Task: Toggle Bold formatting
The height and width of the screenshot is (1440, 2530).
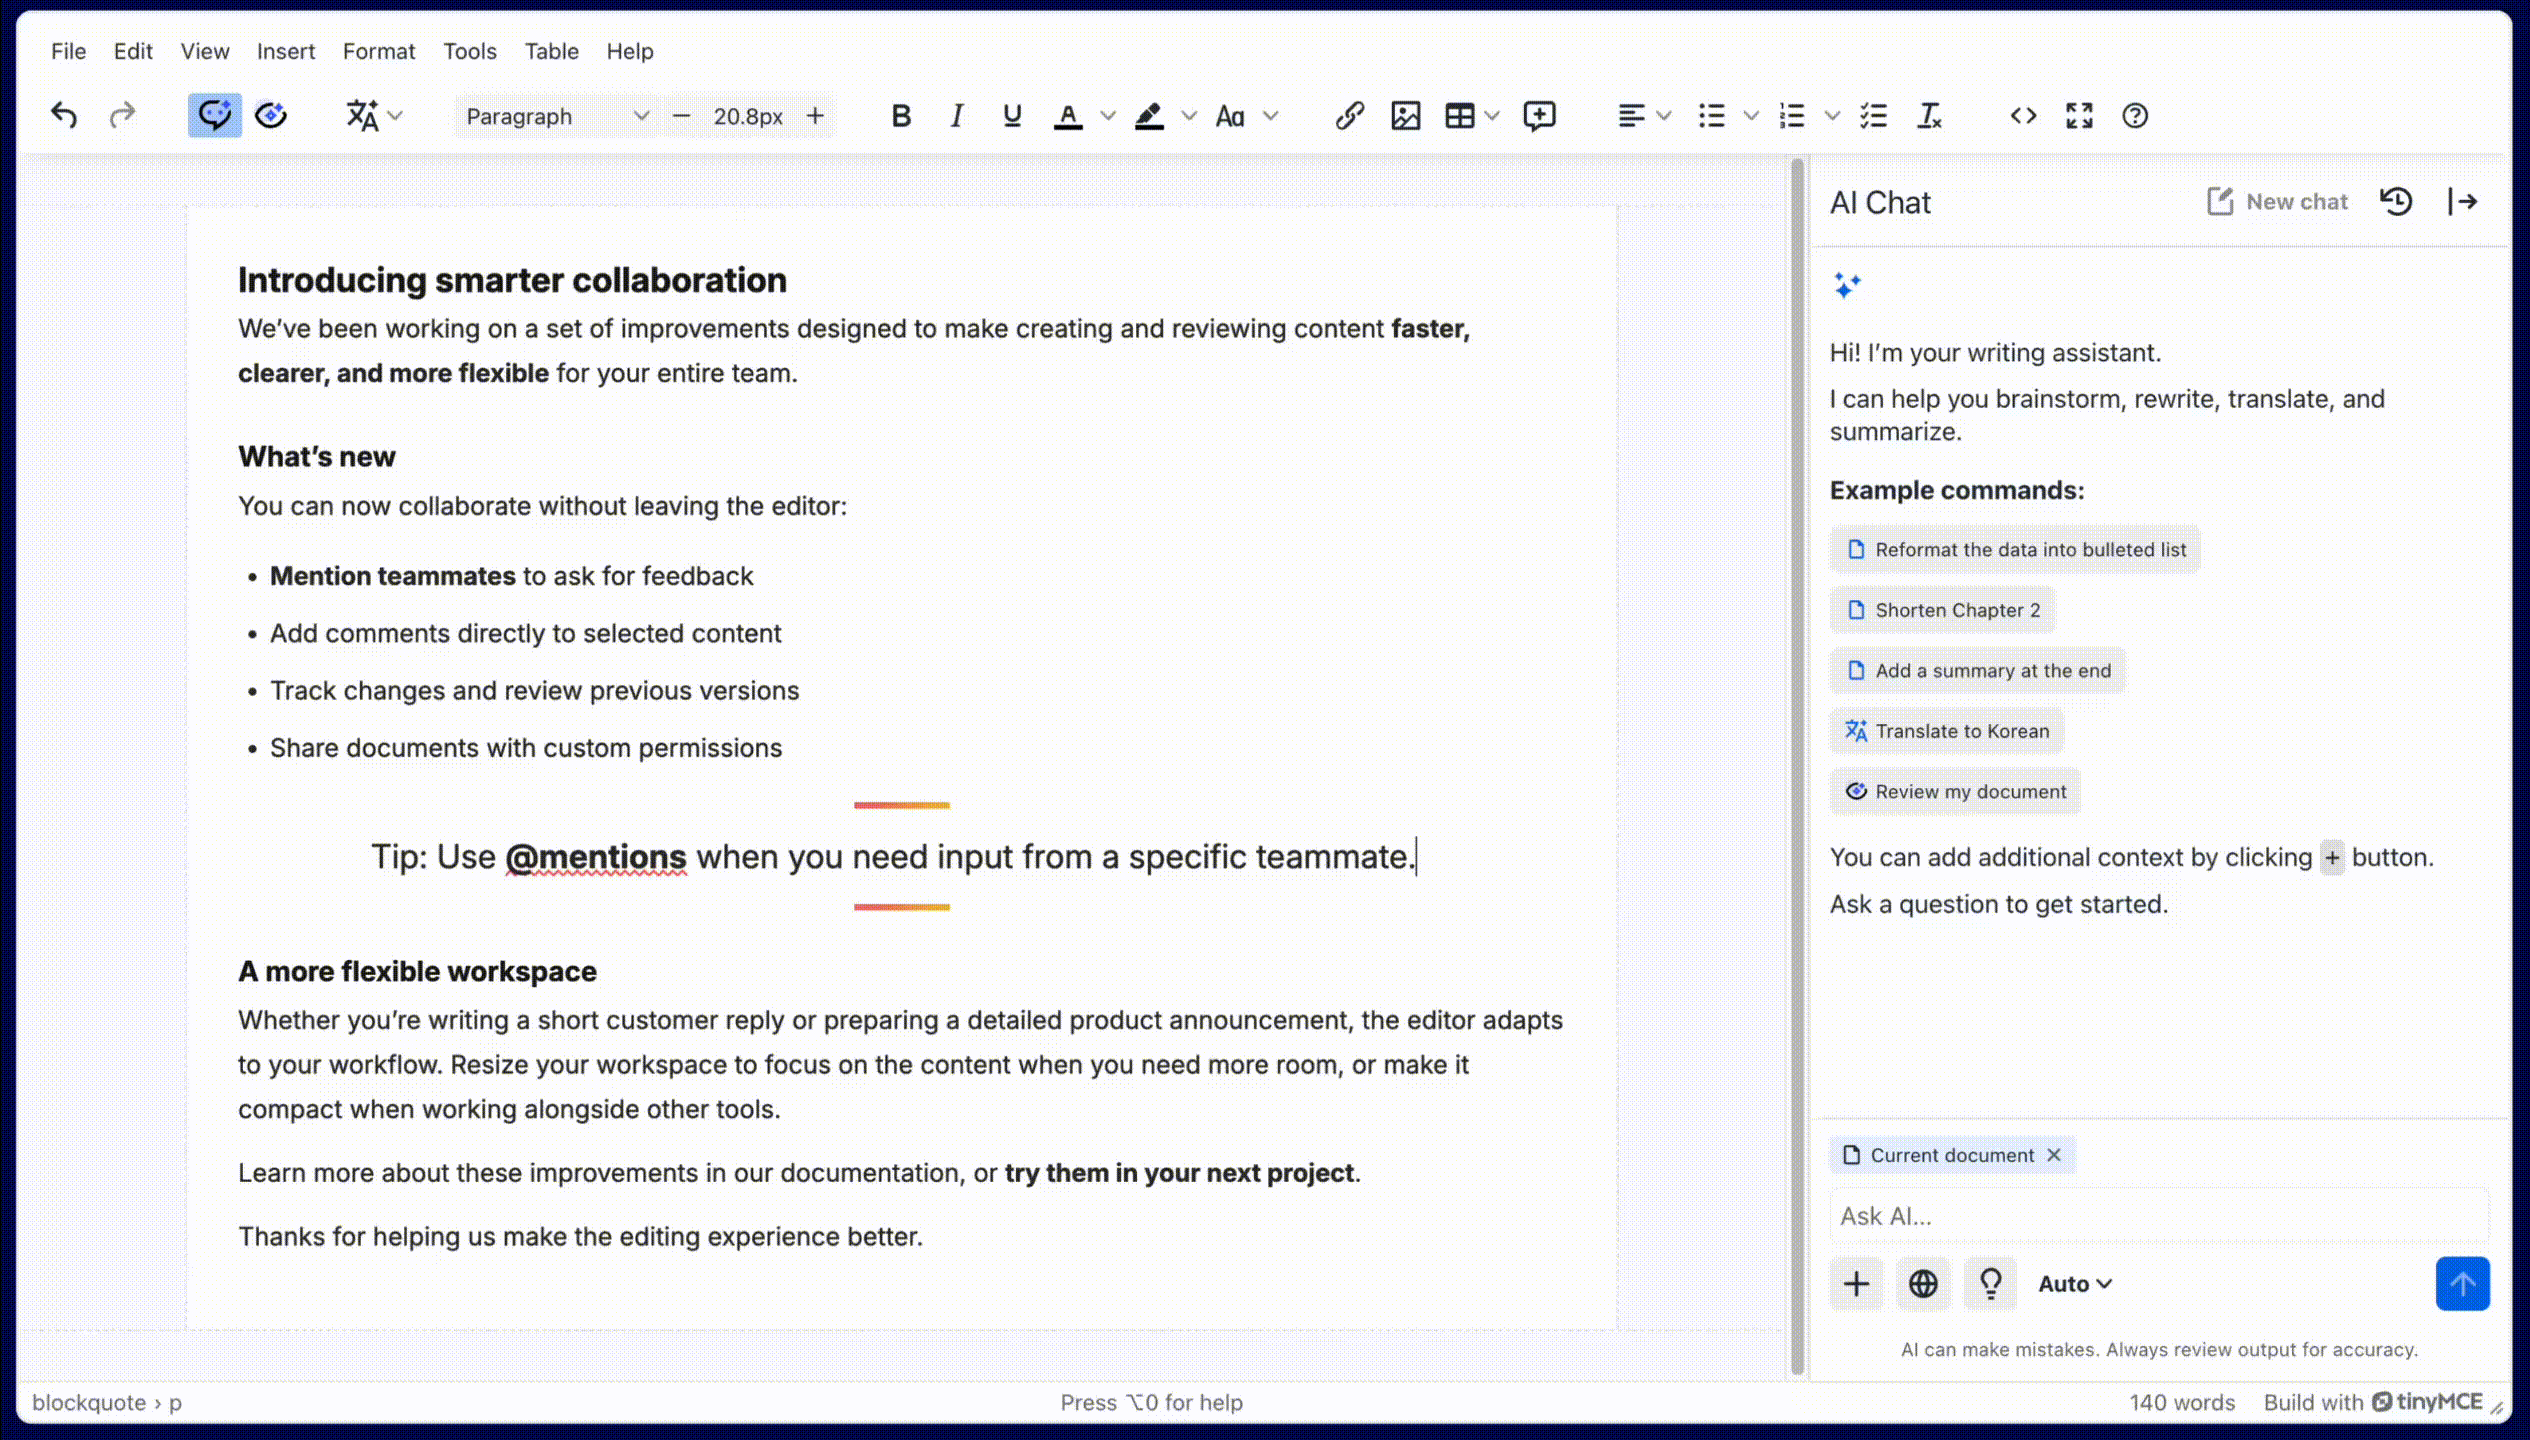Action: [x=901, y=116]
